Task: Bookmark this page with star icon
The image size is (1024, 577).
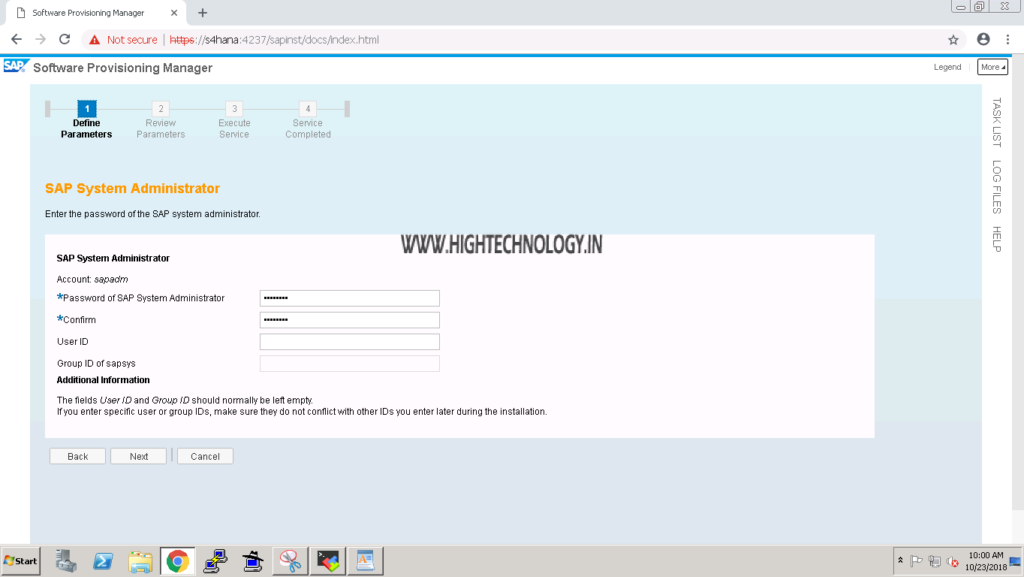Action: 953,40
